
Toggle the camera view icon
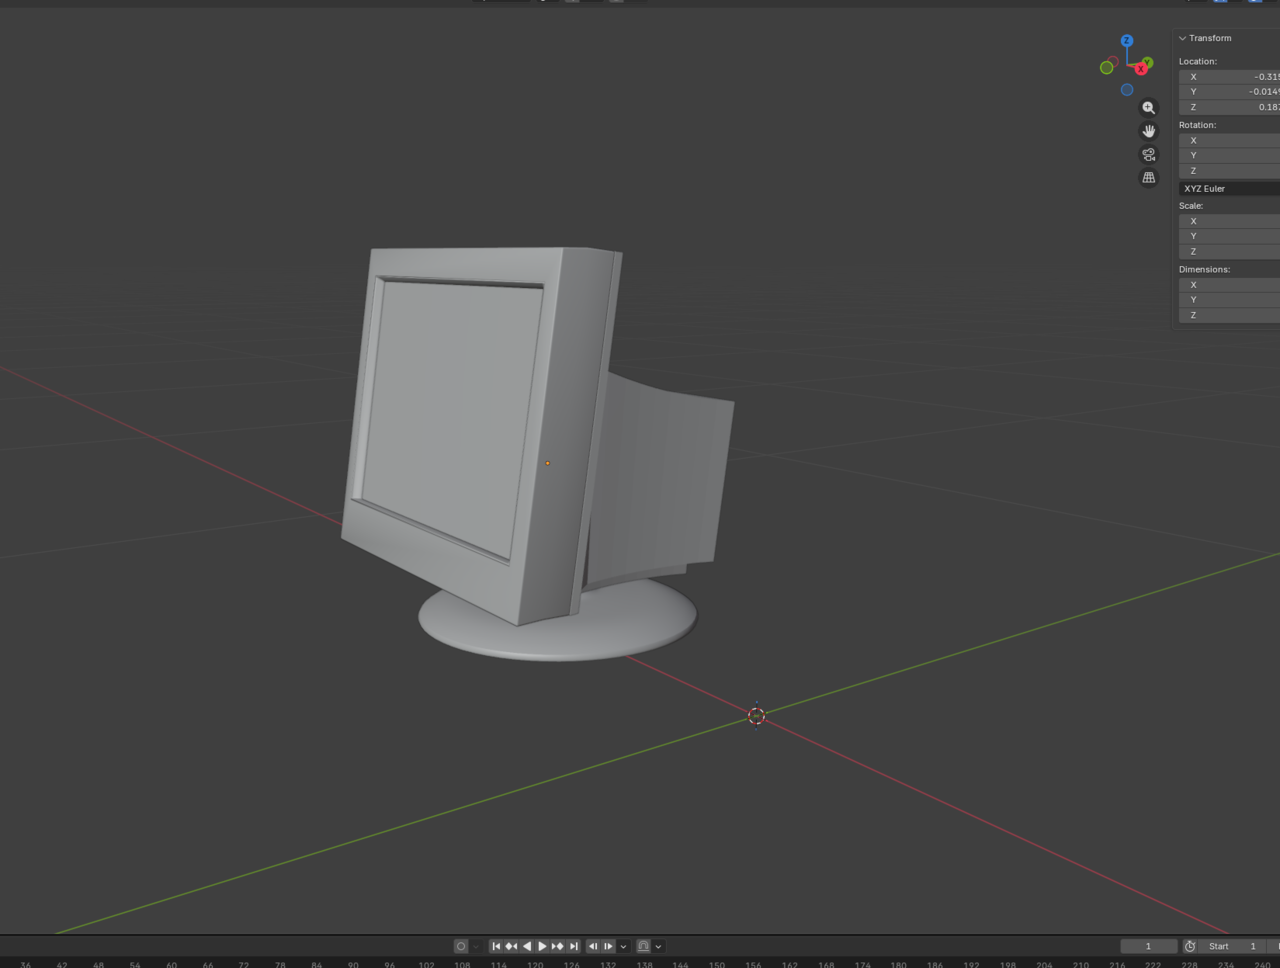pyautogui.click(x=1148, y=155)
